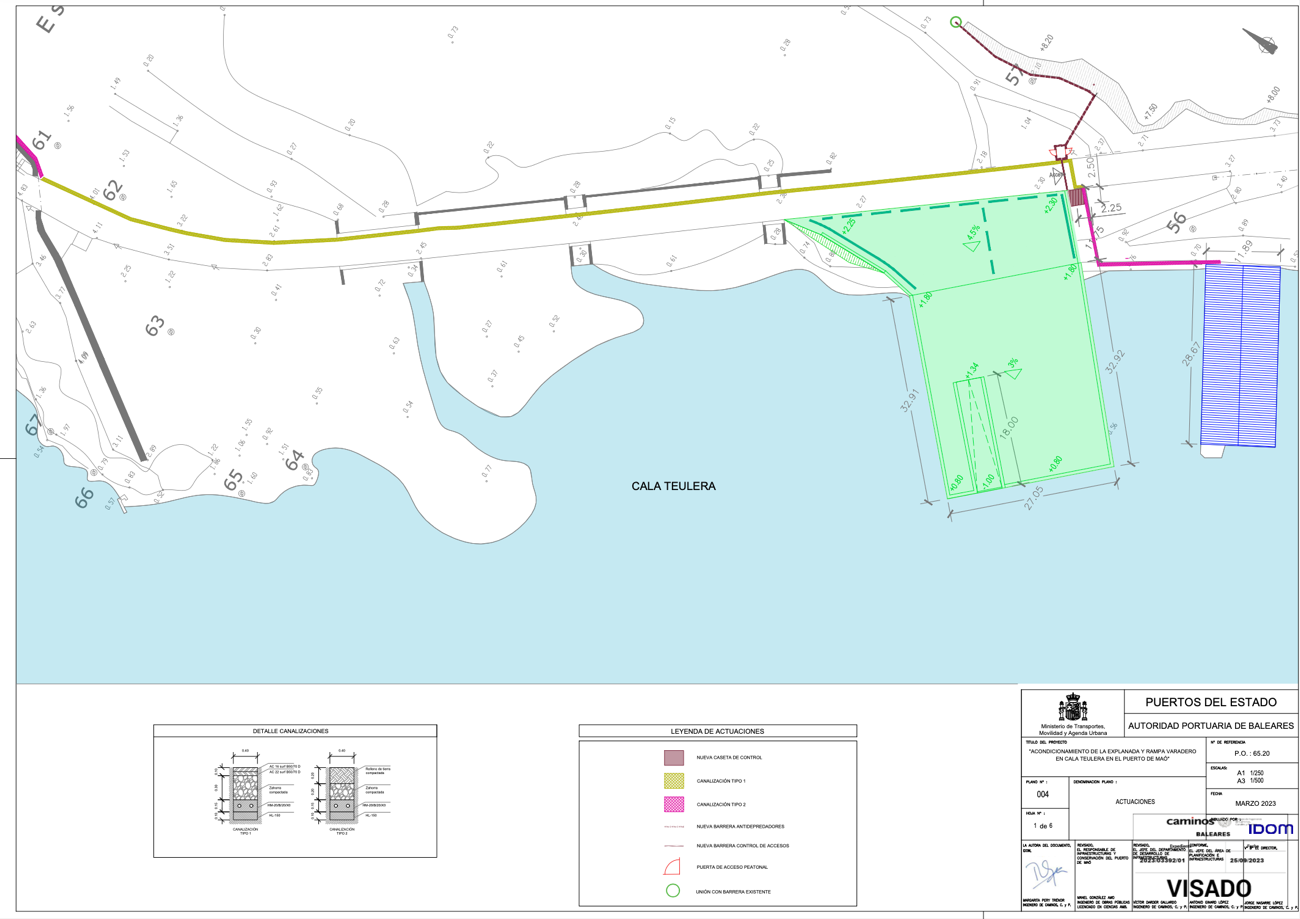This screenshot has width=1300, height=919.
Task: Click the "VISADO" stamp text
Action: 1208,888
